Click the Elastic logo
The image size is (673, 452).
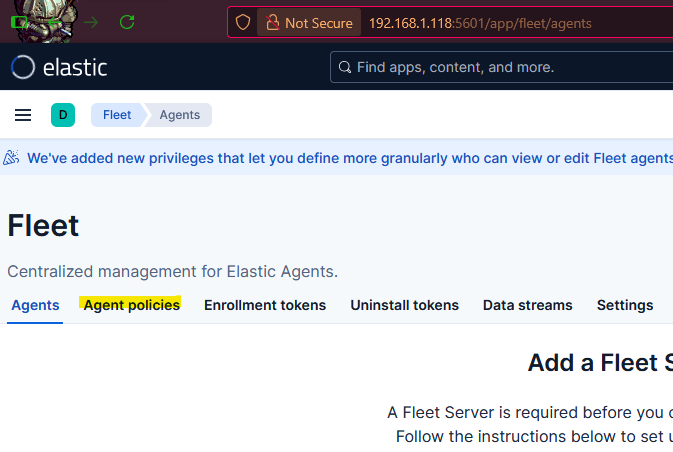click(x=59, y=67)
